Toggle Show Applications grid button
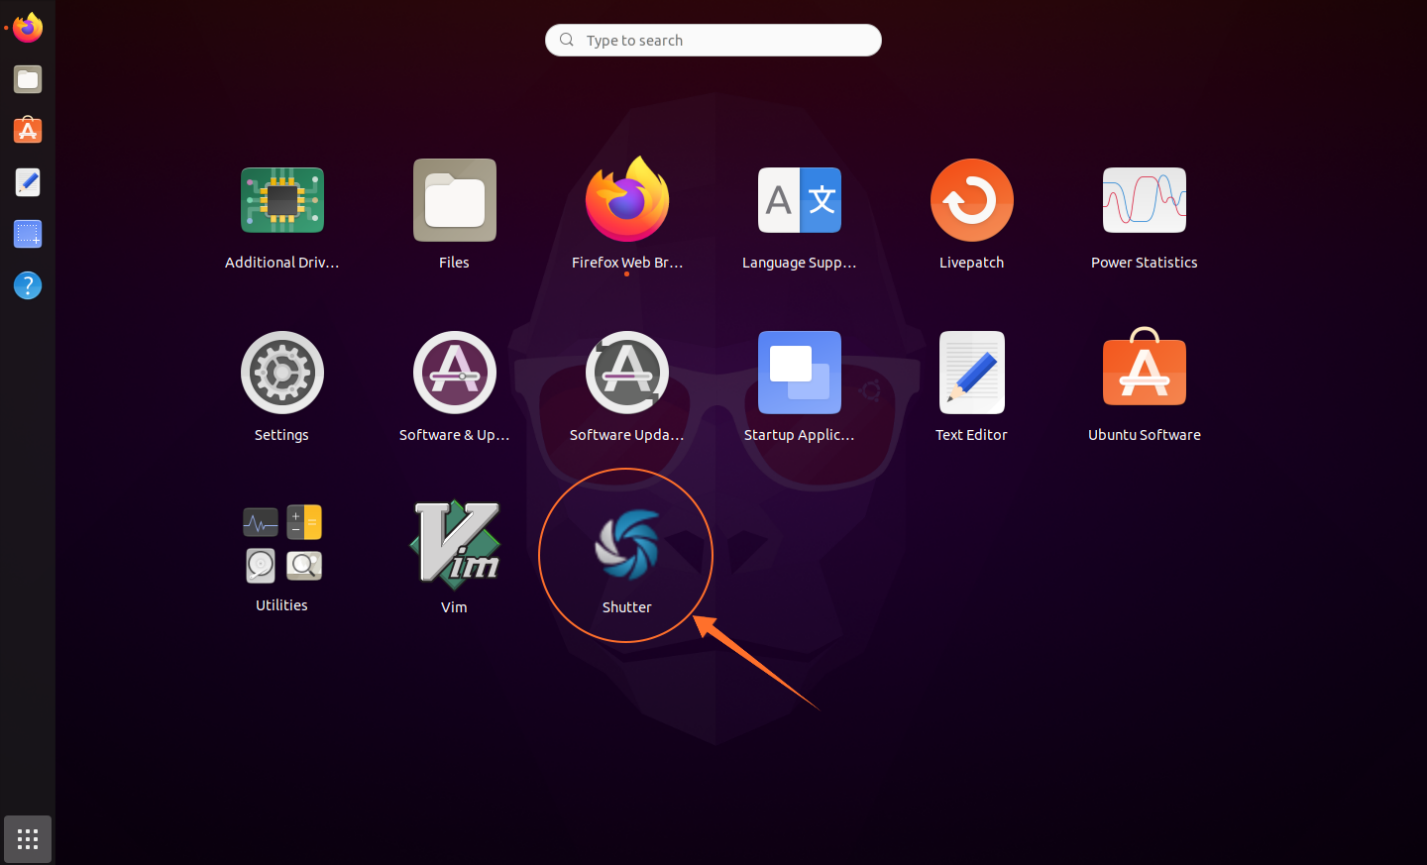Viewport: 1427px width, 865px height. click(x=28, y=839)
